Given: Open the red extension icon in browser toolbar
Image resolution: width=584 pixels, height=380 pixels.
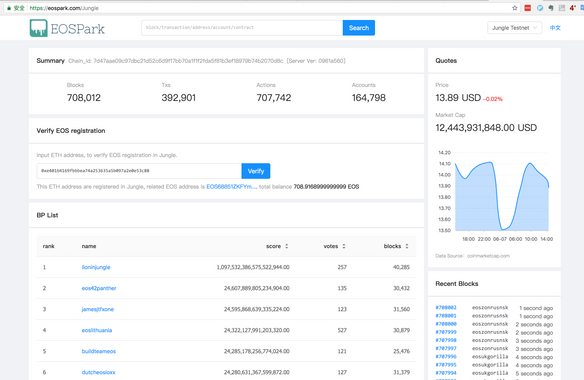Looking at the screenshot, I should click(x=527, y=8).
